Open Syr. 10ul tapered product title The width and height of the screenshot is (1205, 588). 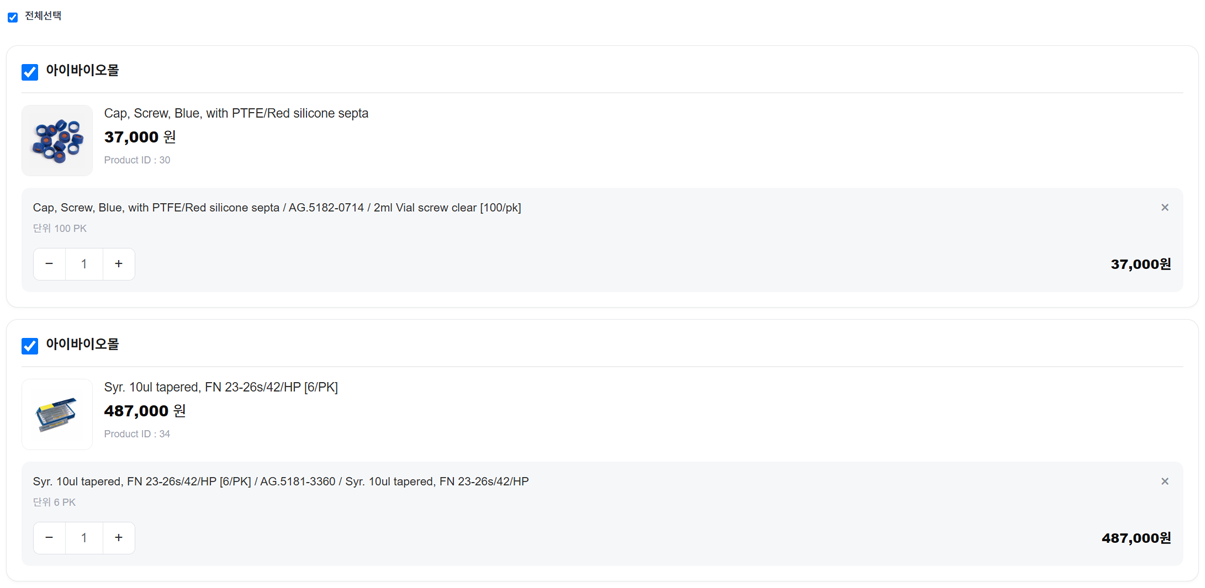click(x=221, y=387)
